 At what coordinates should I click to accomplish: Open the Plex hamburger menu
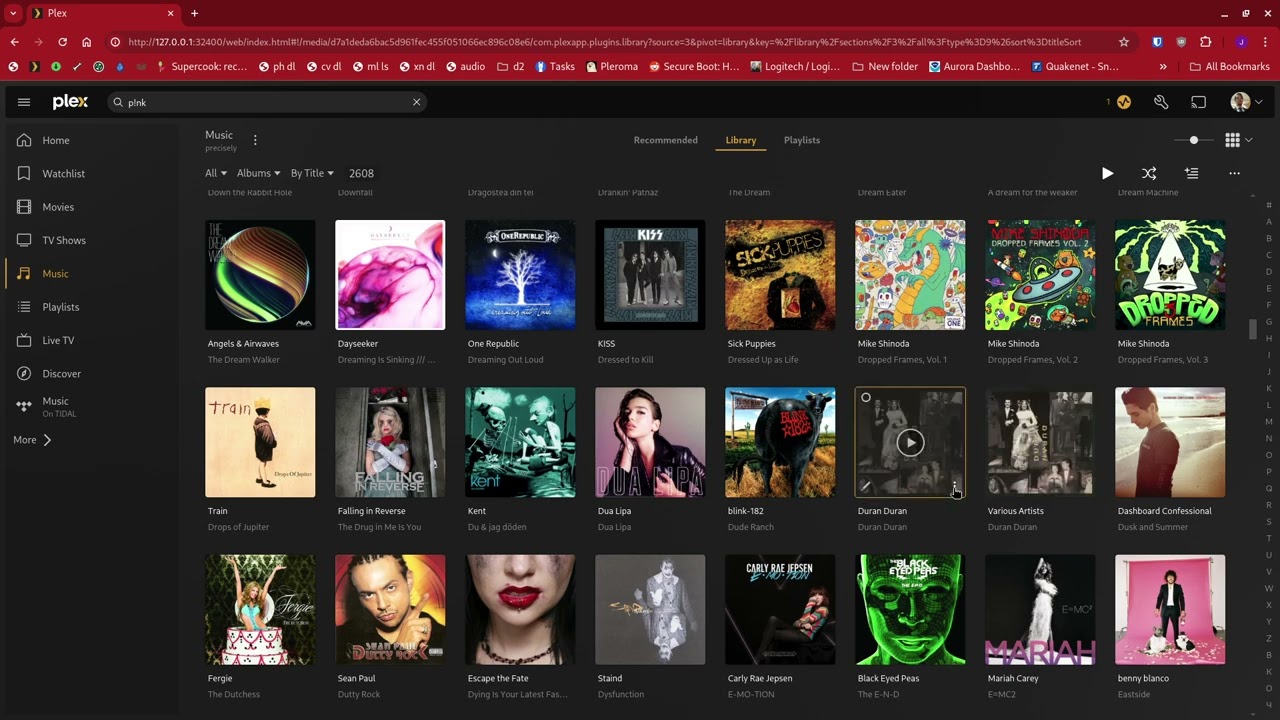(24, 102)
